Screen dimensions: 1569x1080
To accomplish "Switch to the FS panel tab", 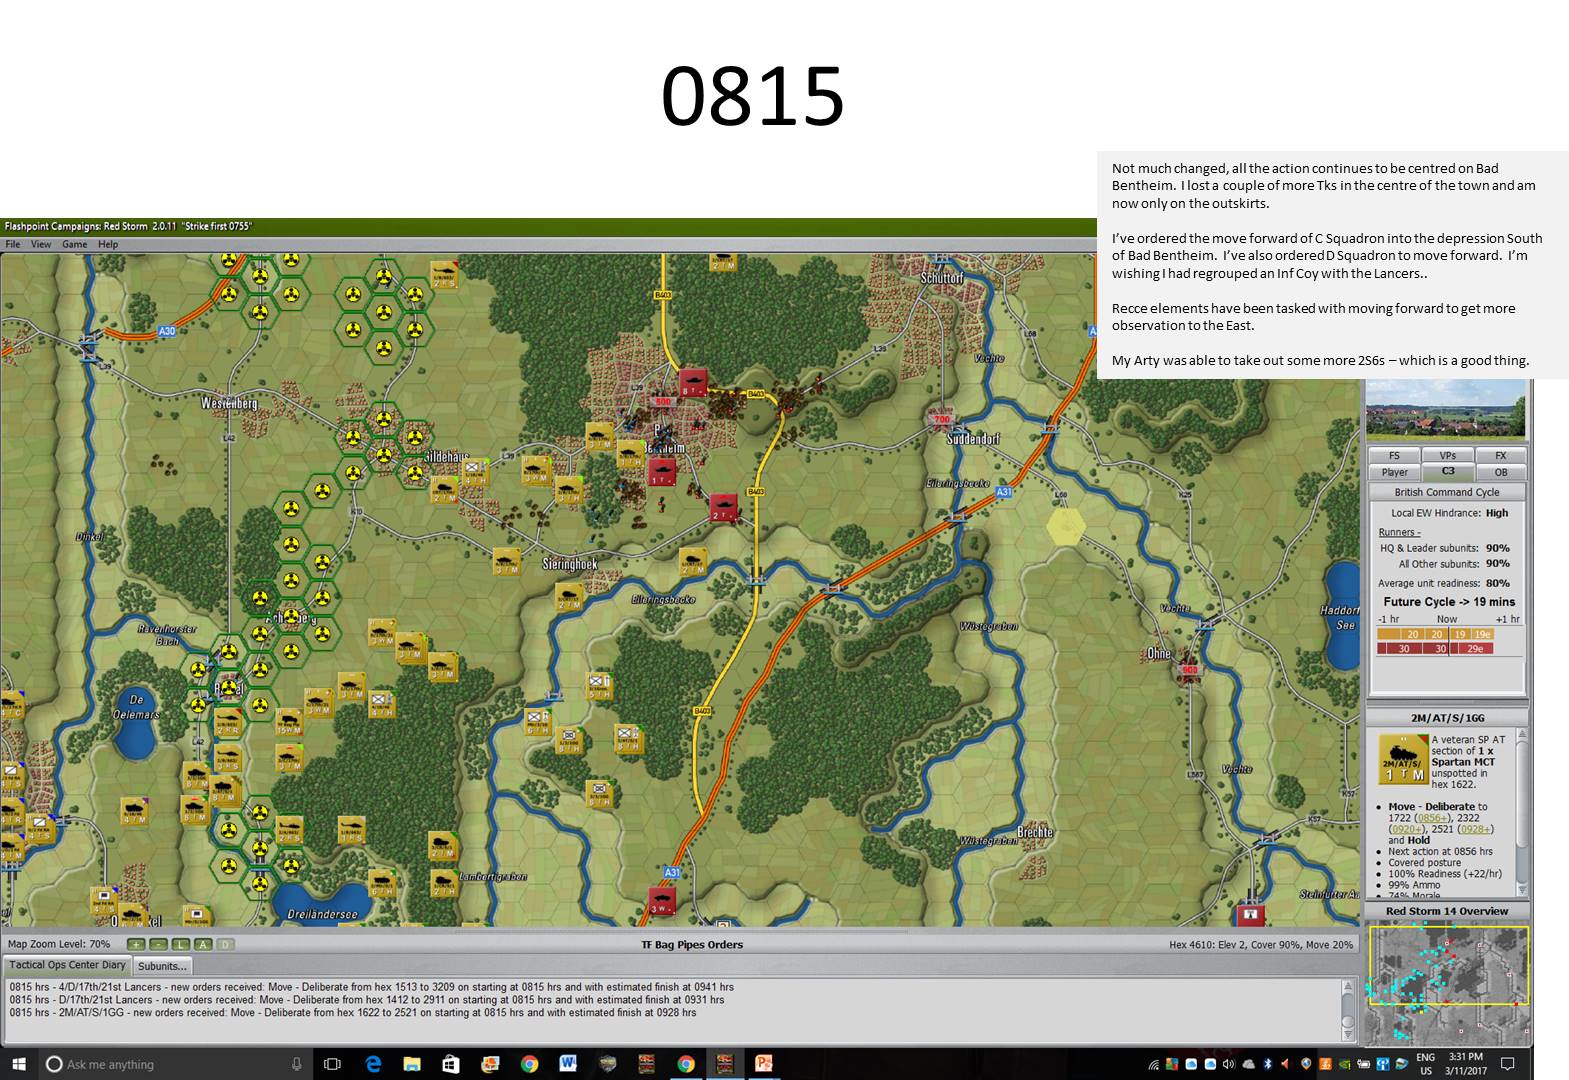I will [x=1394, y=456].
